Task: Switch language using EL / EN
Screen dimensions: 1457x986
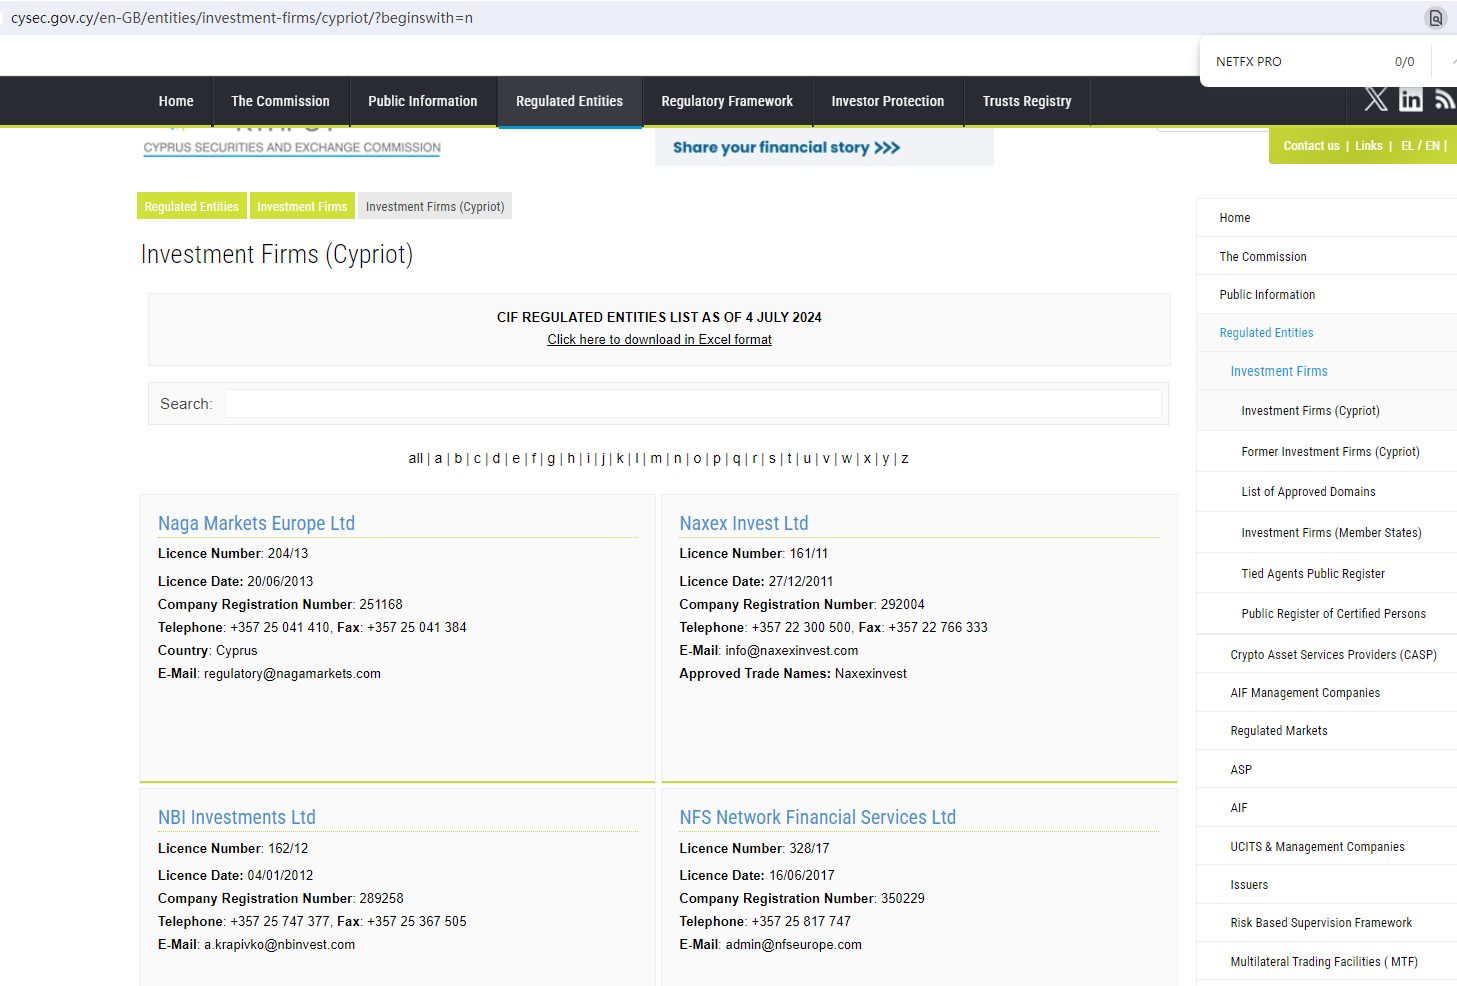Action: [x=1420, y=146]
